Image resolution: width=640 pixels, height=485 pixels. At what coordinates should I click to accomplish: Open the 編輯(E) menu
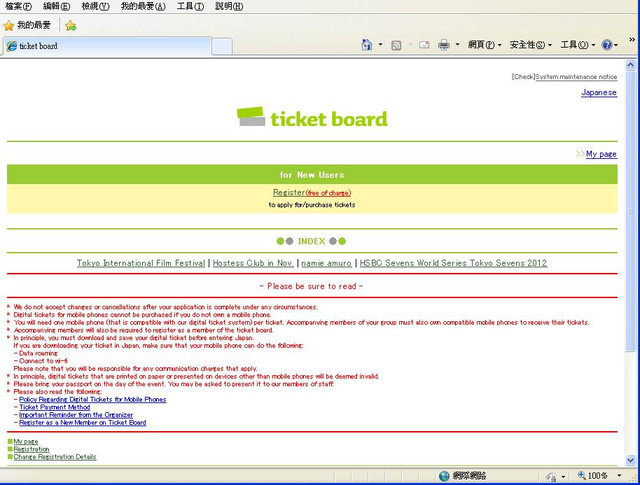pyautogui.click(x=56, y=6)
